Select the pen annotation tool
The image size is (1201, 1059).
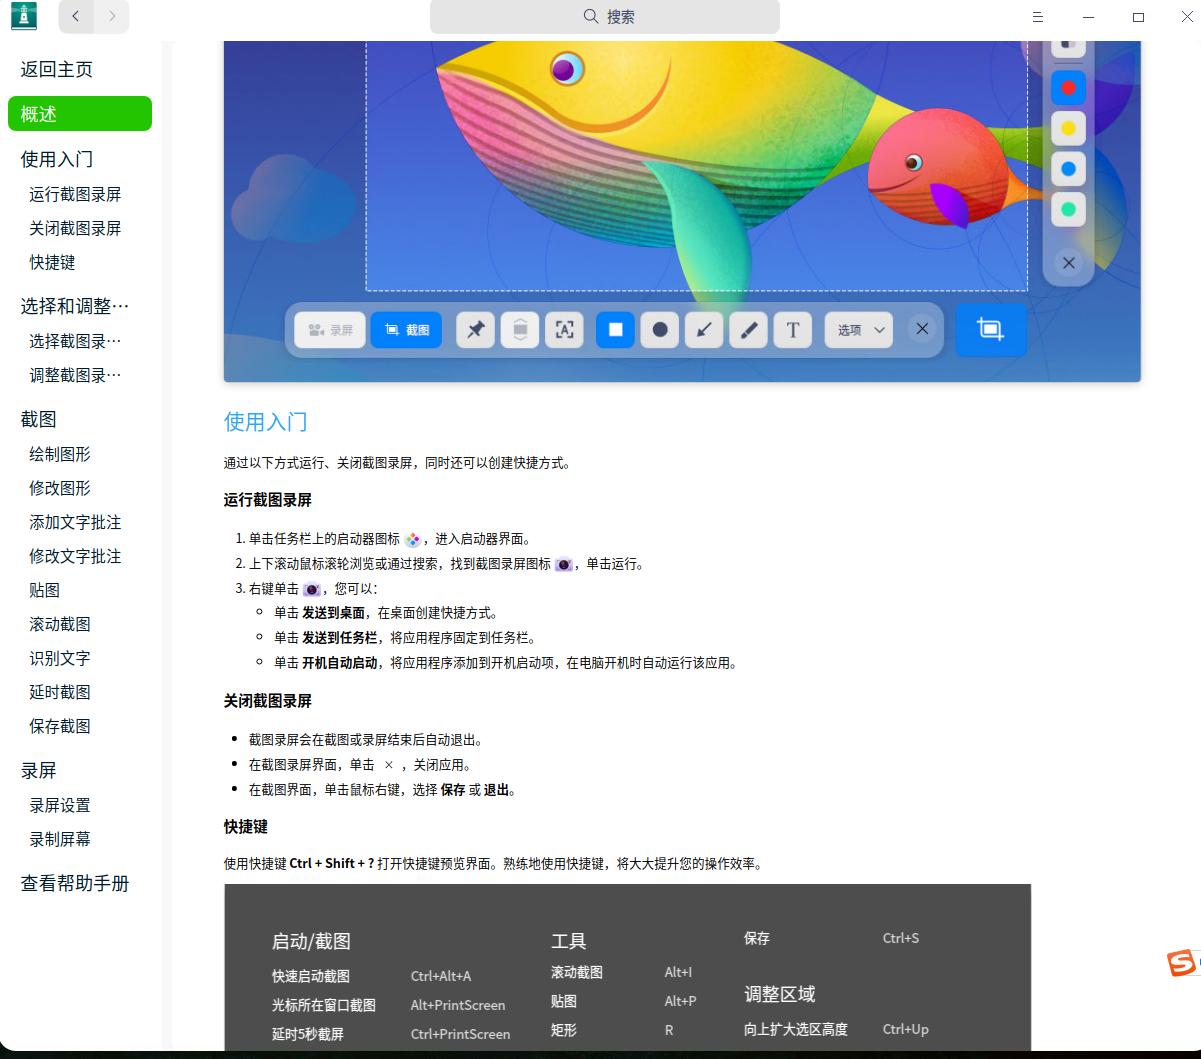(x=748, y=330)
